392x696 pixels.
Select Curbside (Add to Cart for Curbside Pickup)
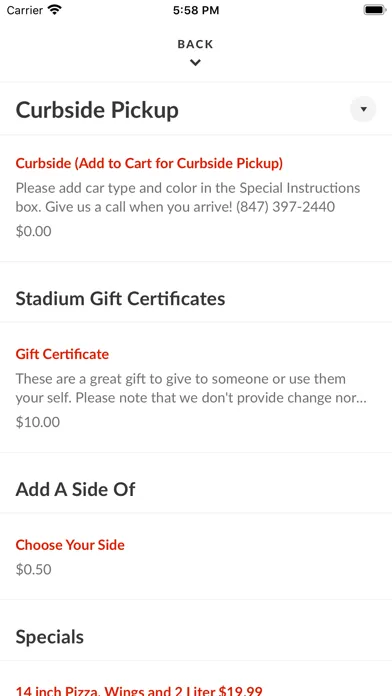point(149,163)
